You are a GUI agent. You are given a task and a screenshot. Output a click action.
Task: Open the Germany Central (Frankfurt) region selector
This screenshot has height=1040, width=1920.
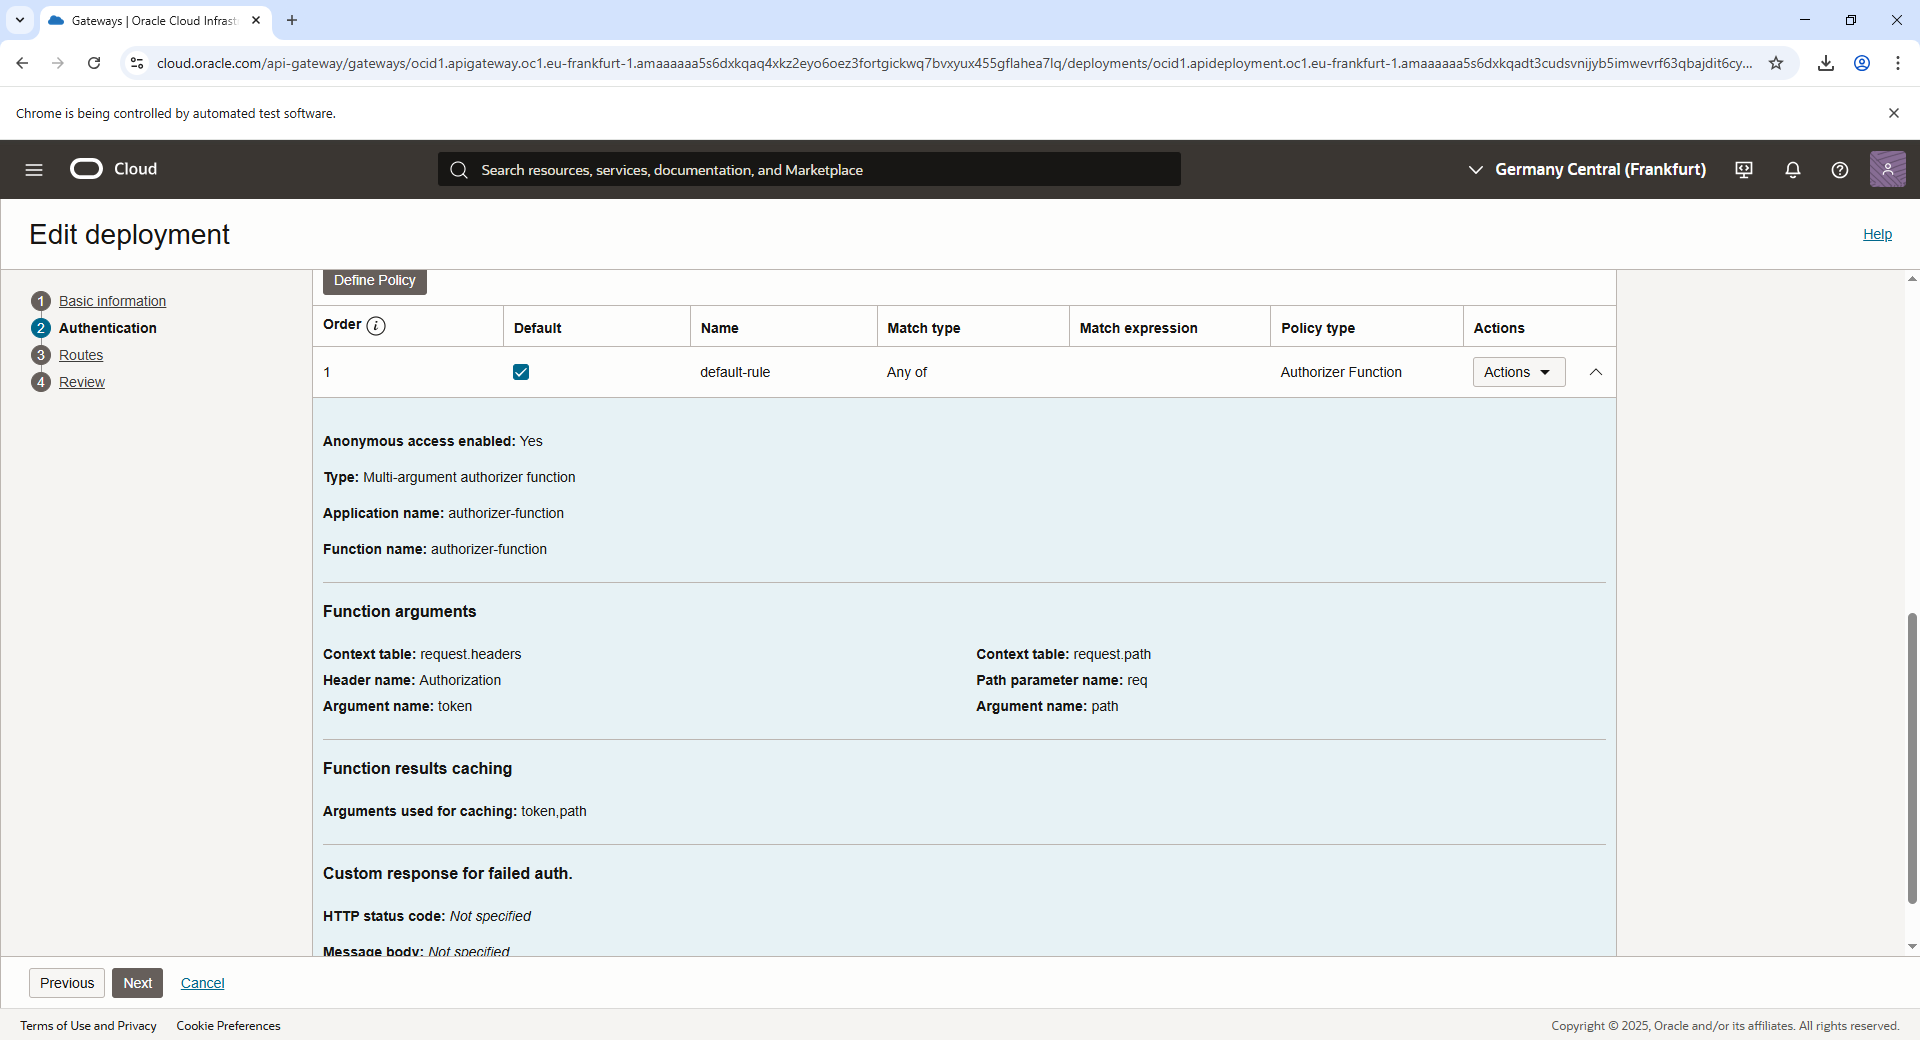[x=1586, y=170]
